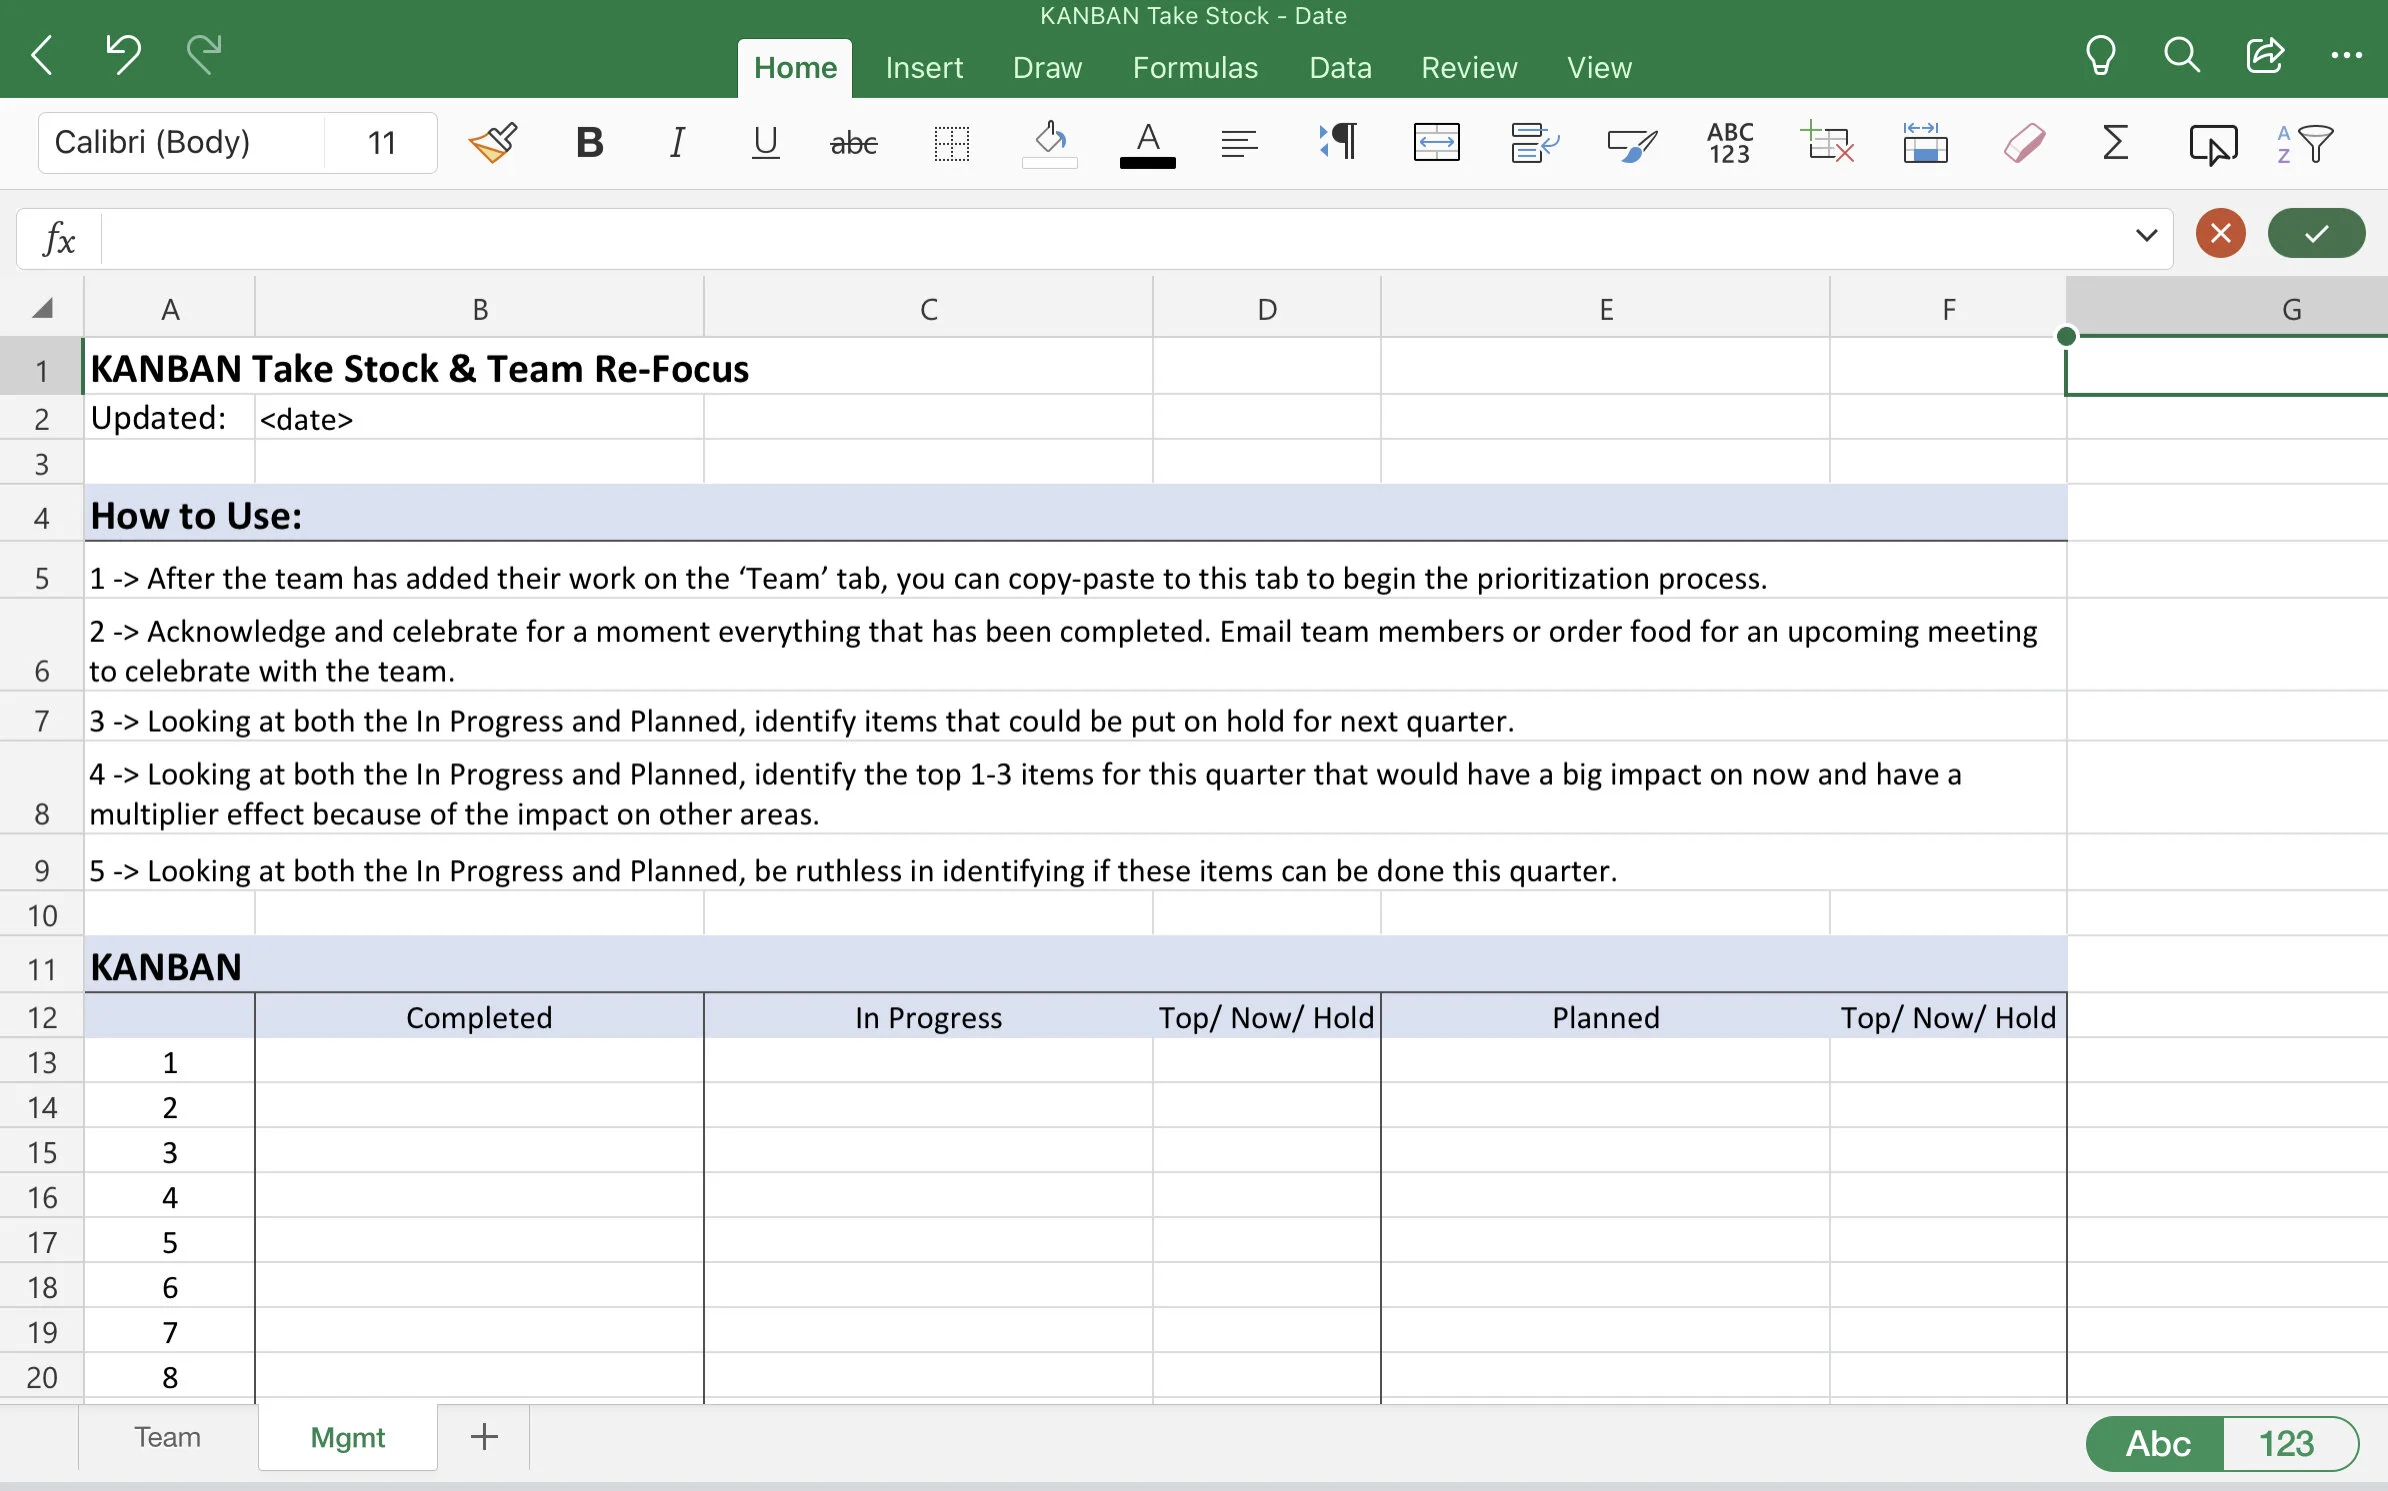Open the share icon in the header
The width and height of the screenshot is (2388, 1491).
[x=2264, y=55]
